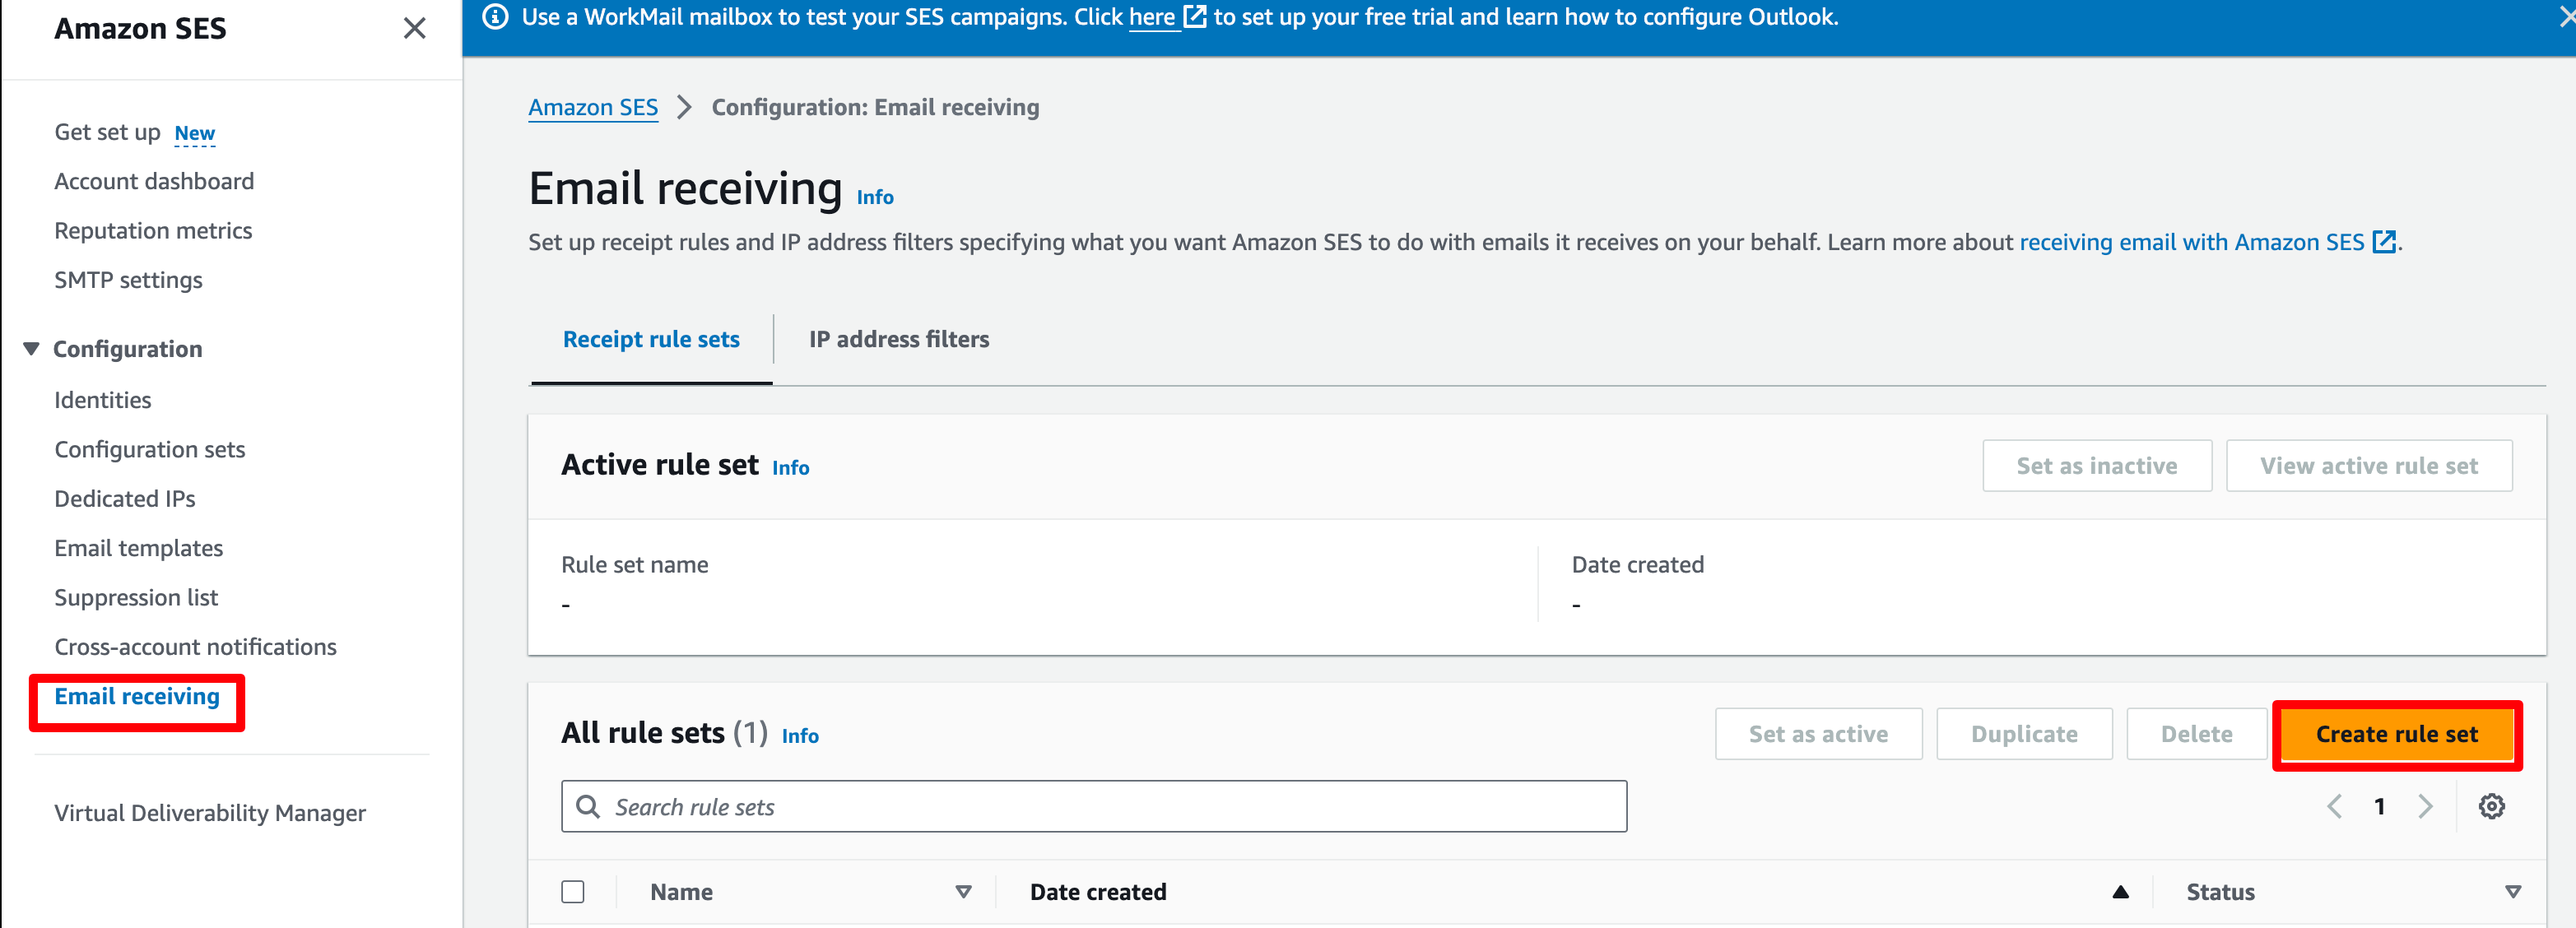Open Identities in sidebar
The image size is (2576, 928).
click(103, 400)
